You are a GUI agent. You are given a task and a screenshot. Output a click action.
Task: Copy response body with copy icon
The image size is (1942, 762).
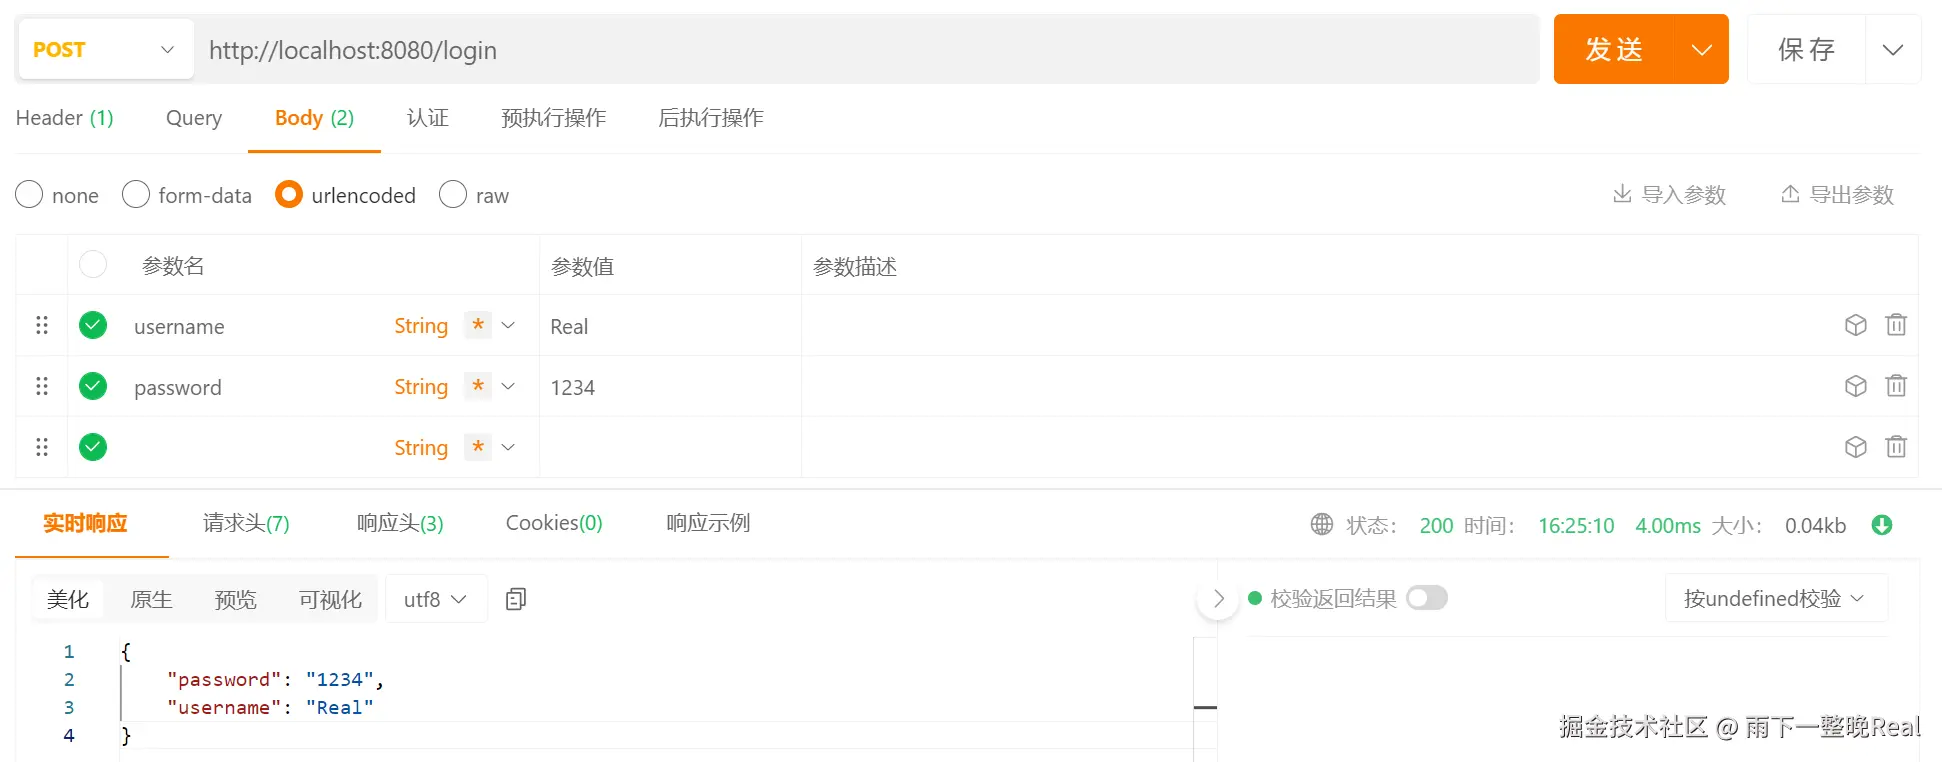[x=516, y=599]
